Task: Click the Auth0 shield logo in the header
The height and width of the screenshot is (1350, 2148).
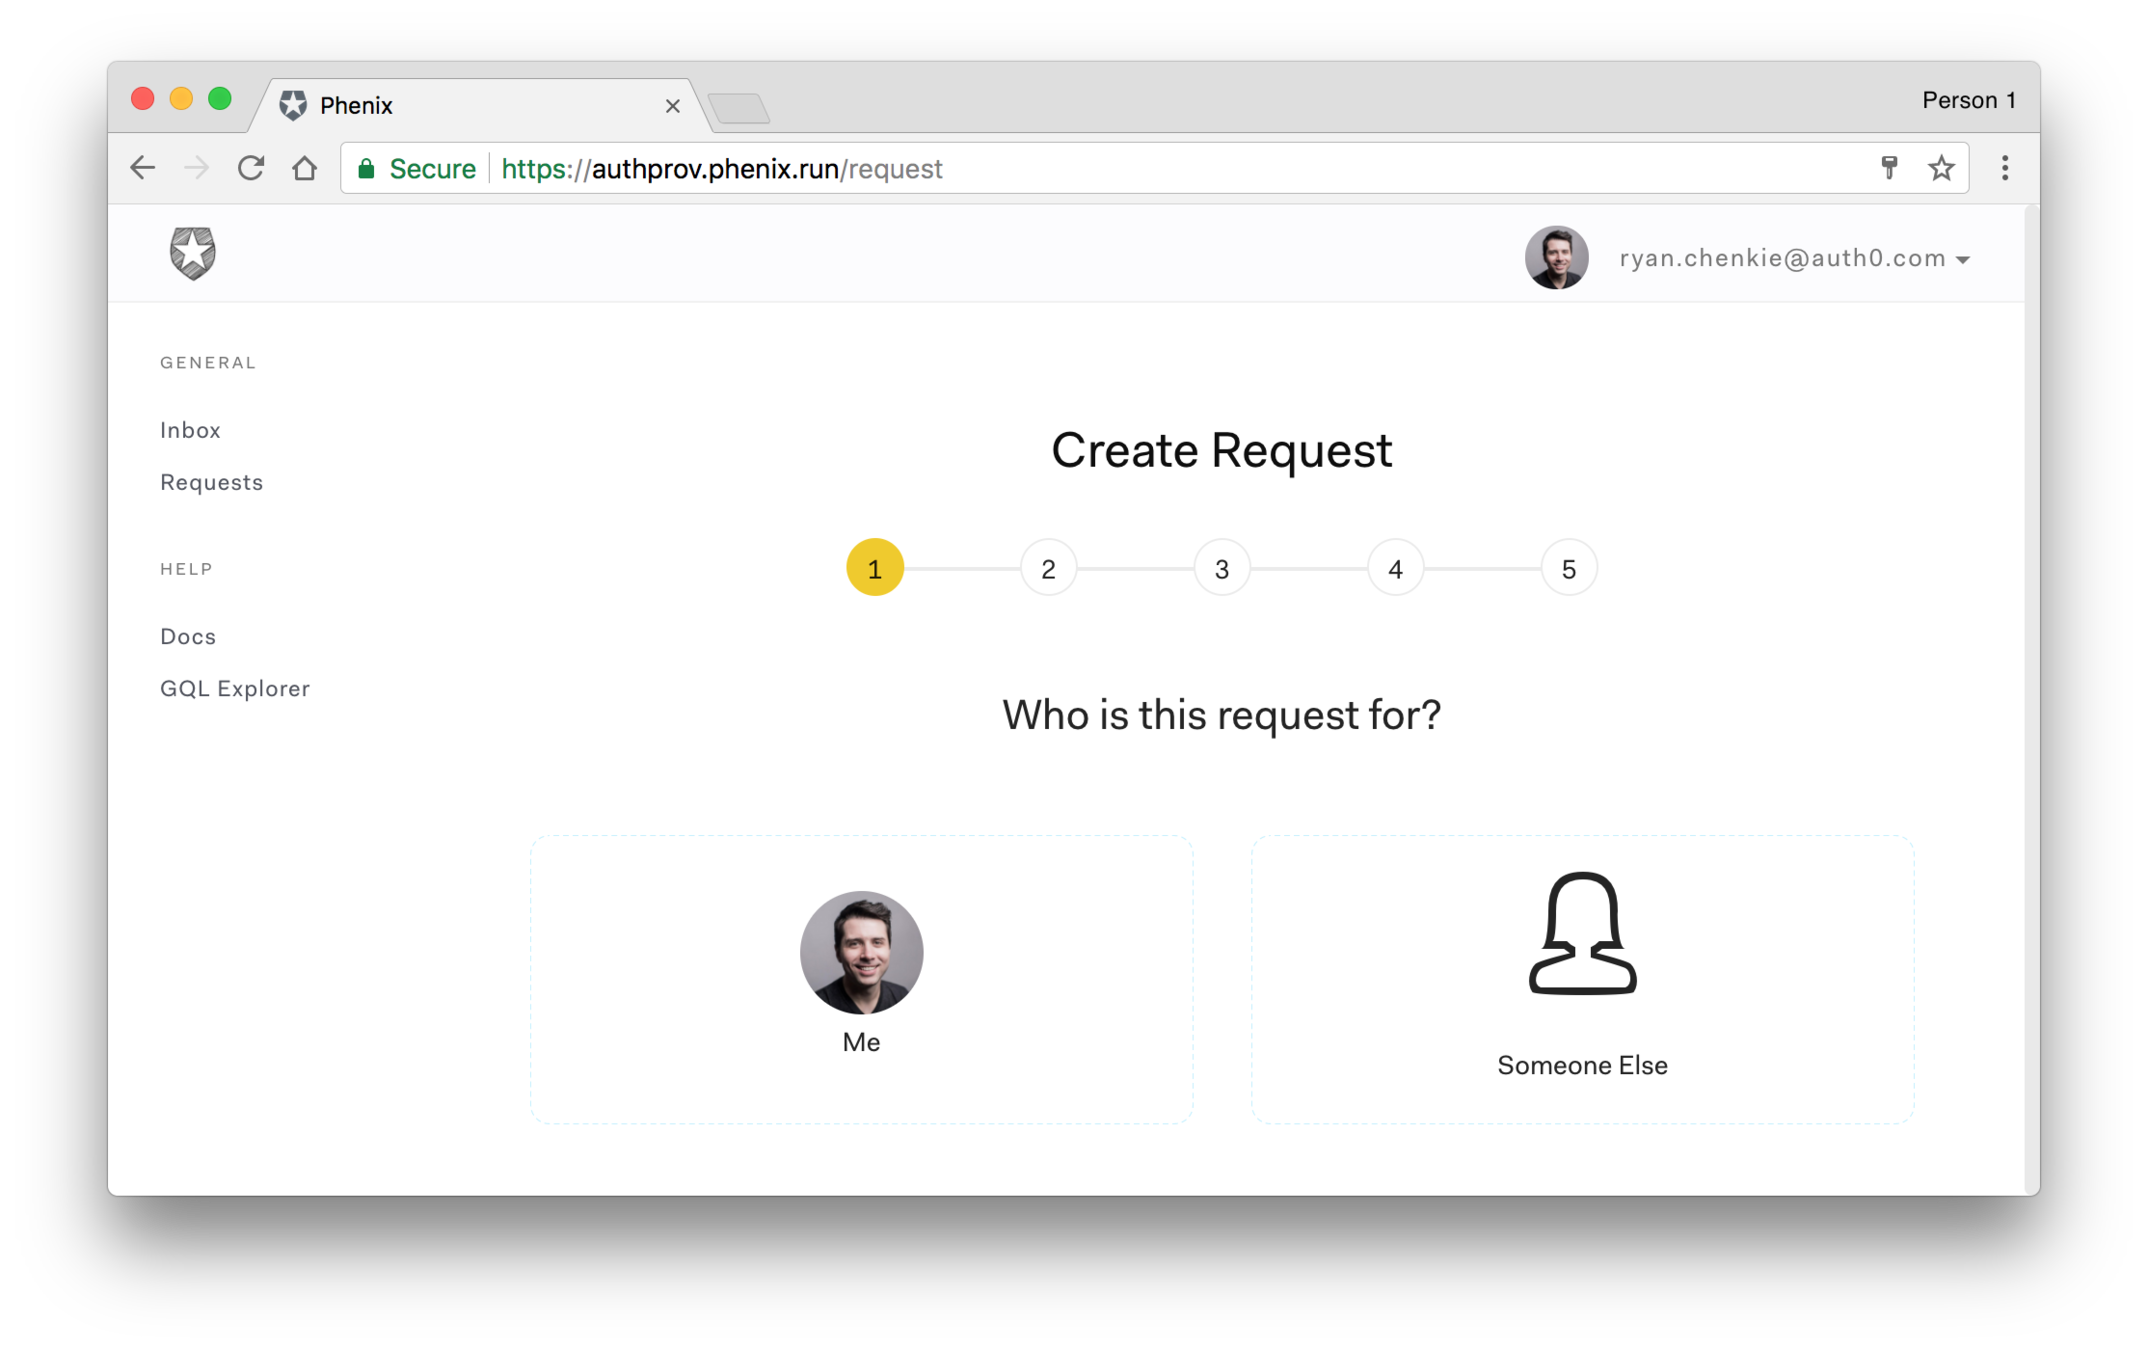Action: (x=192, y=254)
